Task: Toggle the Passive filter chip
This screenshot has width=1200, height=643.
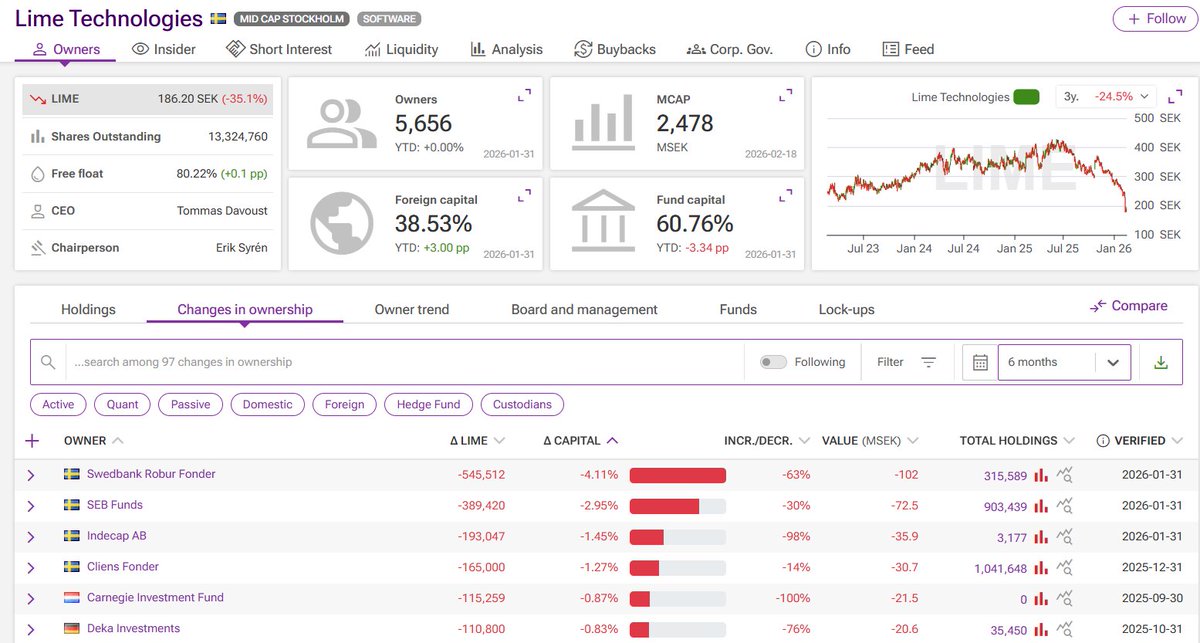Action: coord(190,405)
